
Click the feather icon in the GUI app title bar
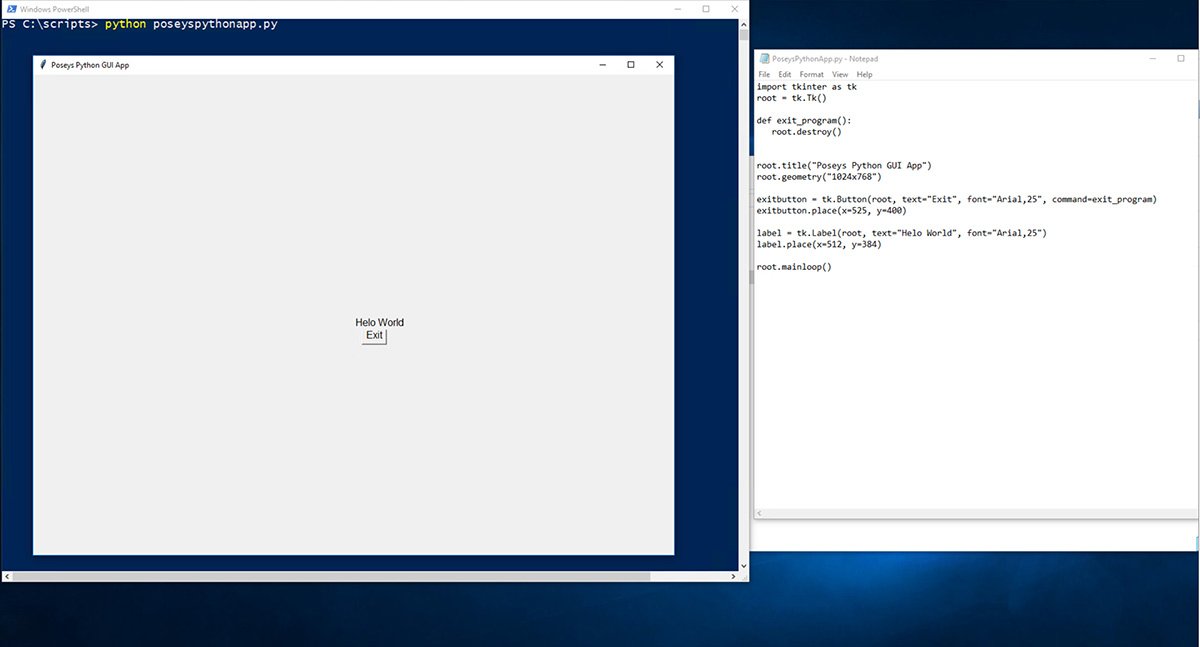41,64
